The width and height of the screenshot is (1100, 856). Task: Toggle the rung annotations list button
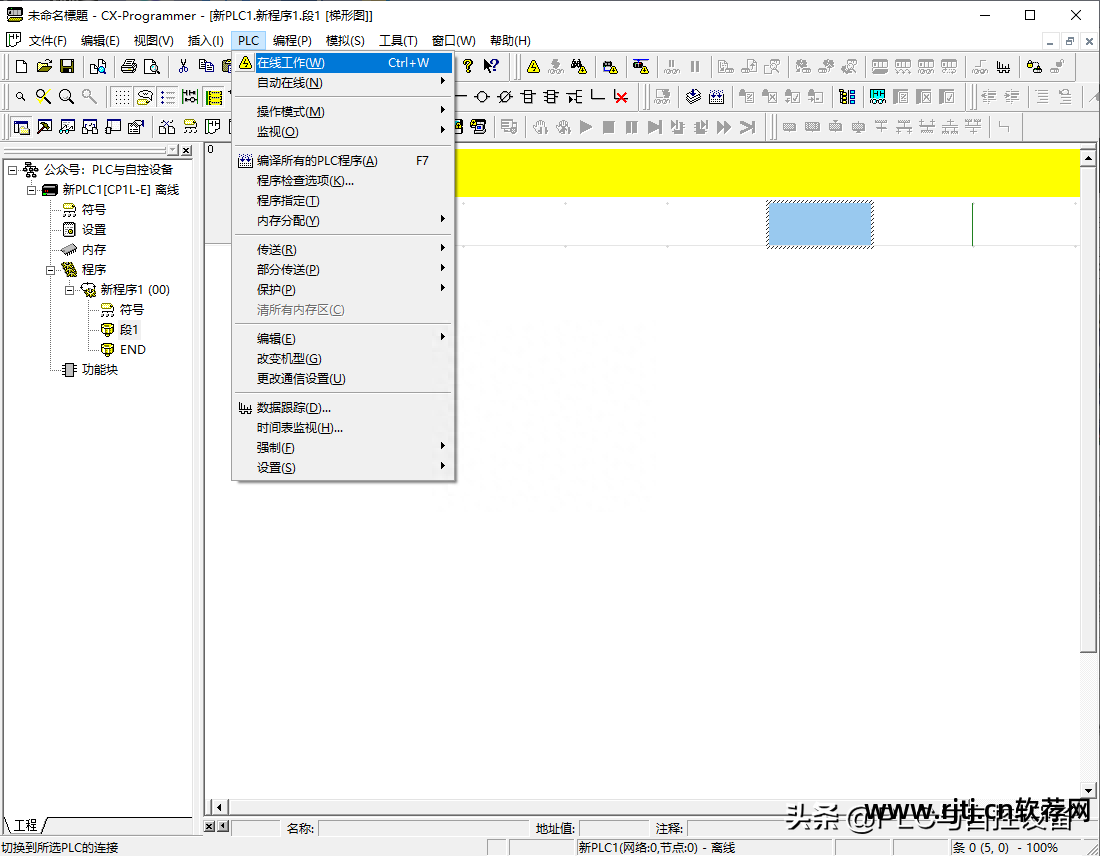click(167, 97)
